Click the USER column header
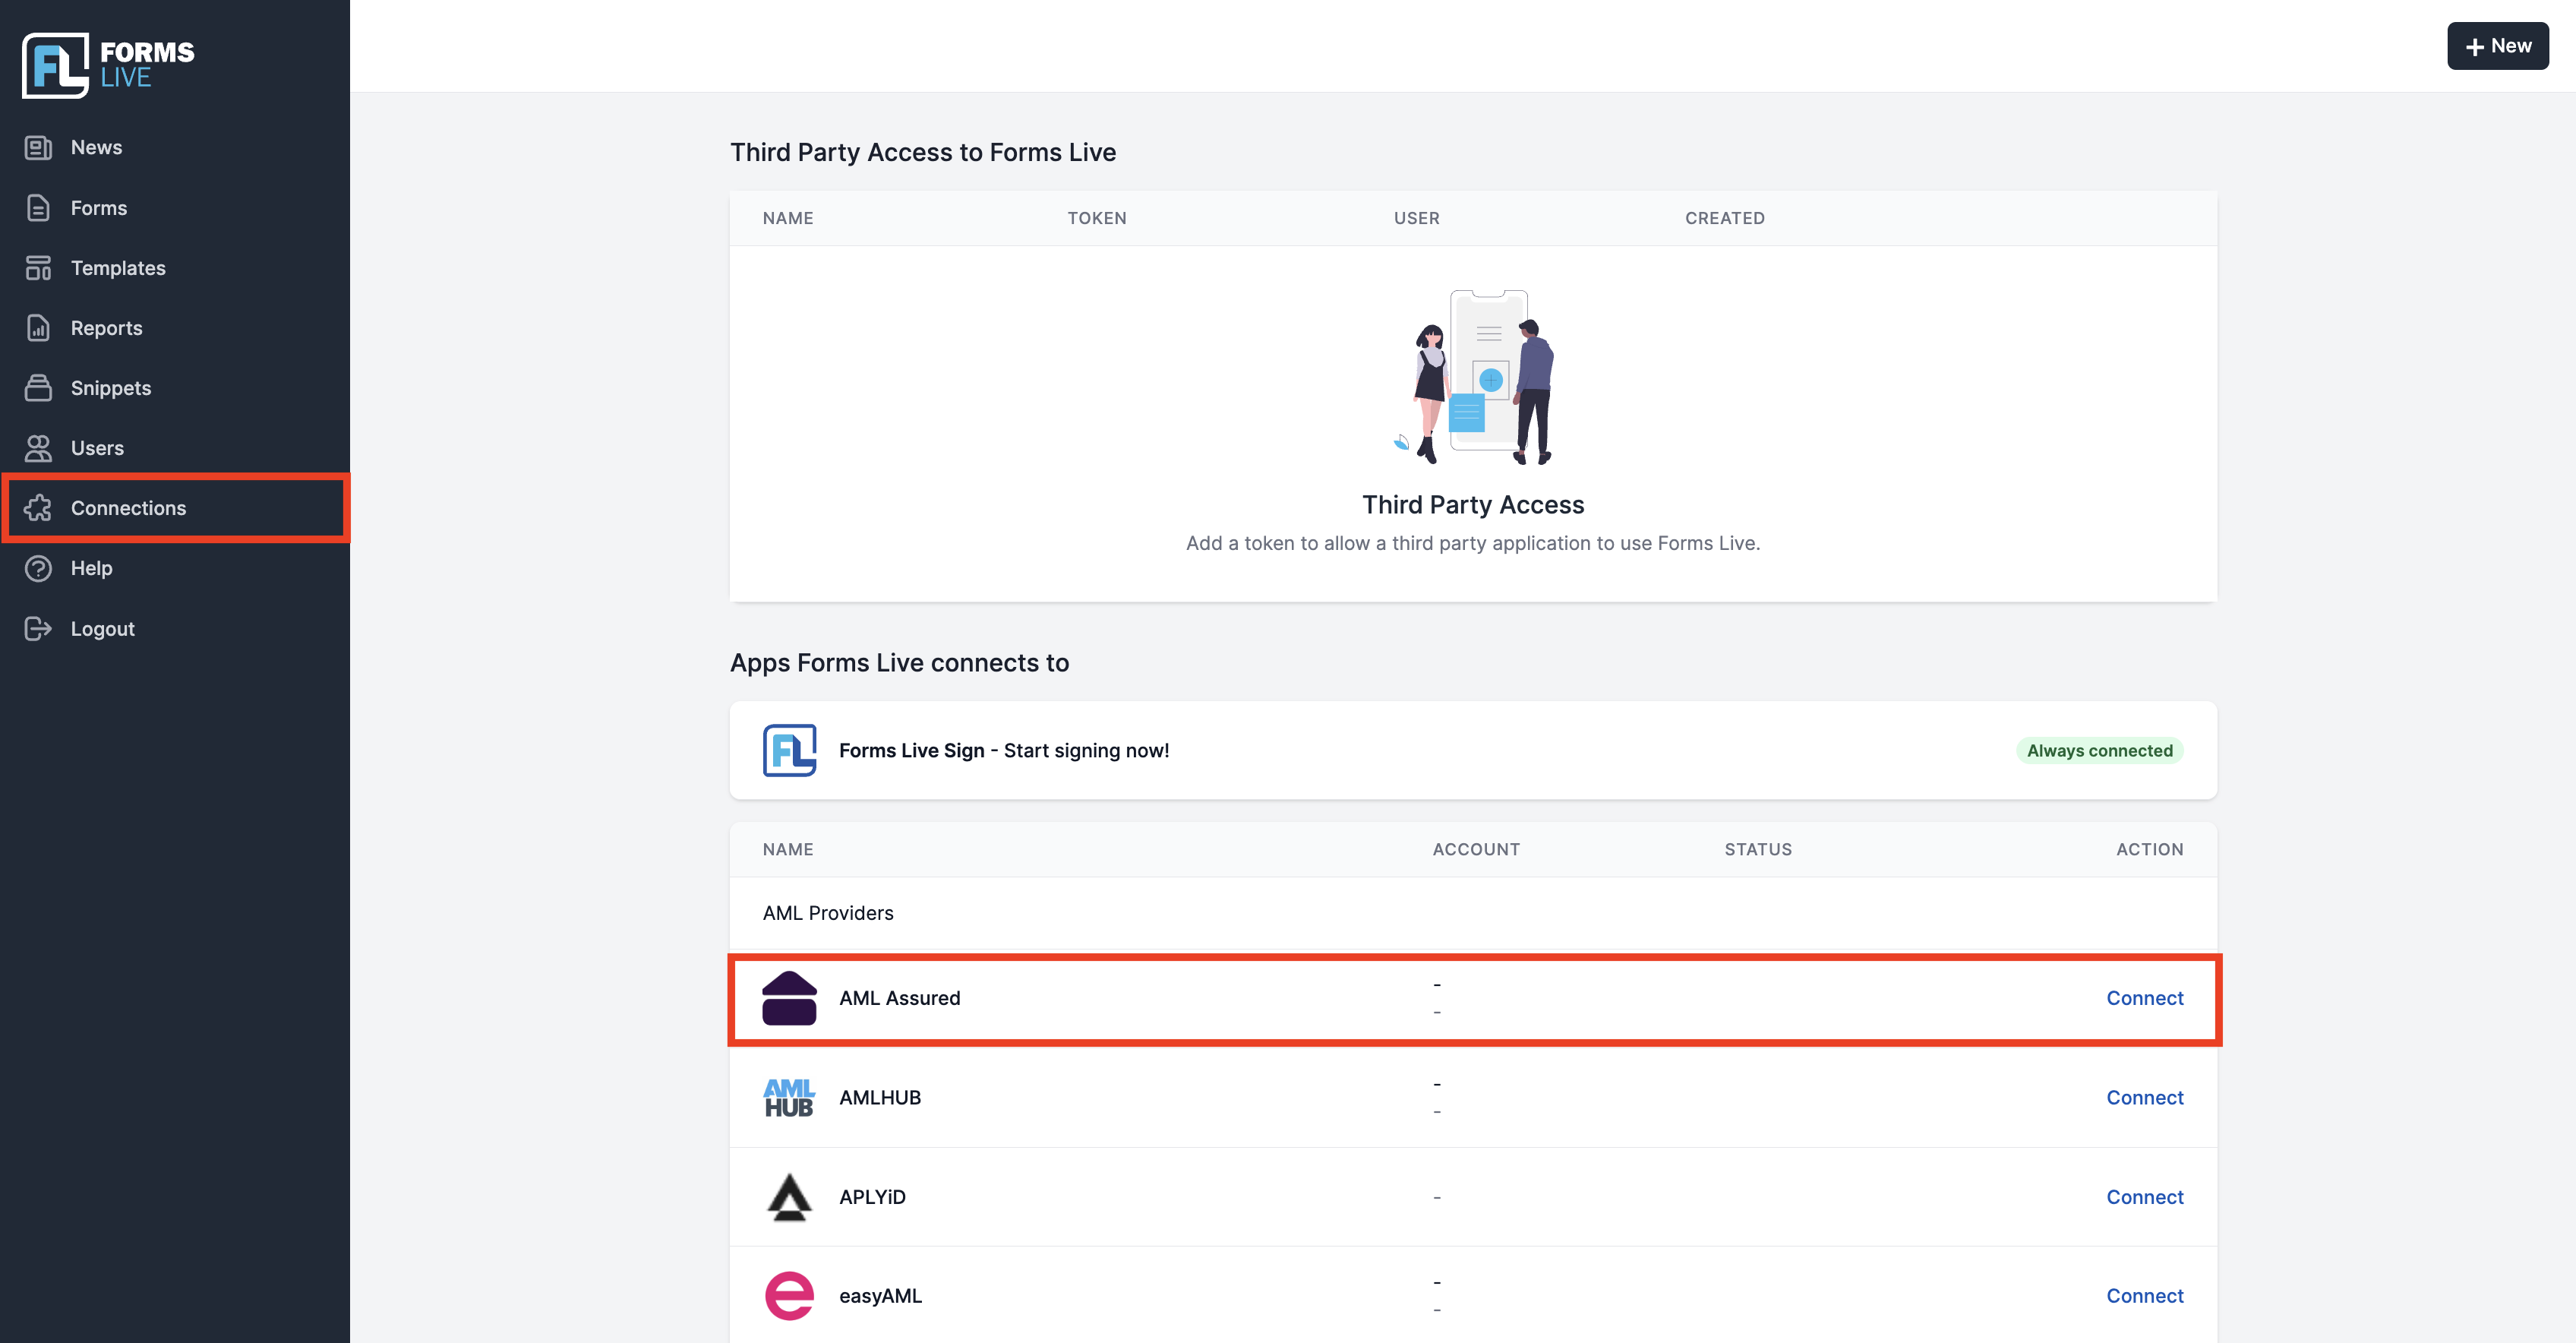Image resolution: width=2576 pixels, height=1343 pixels. pos(1416,218)
